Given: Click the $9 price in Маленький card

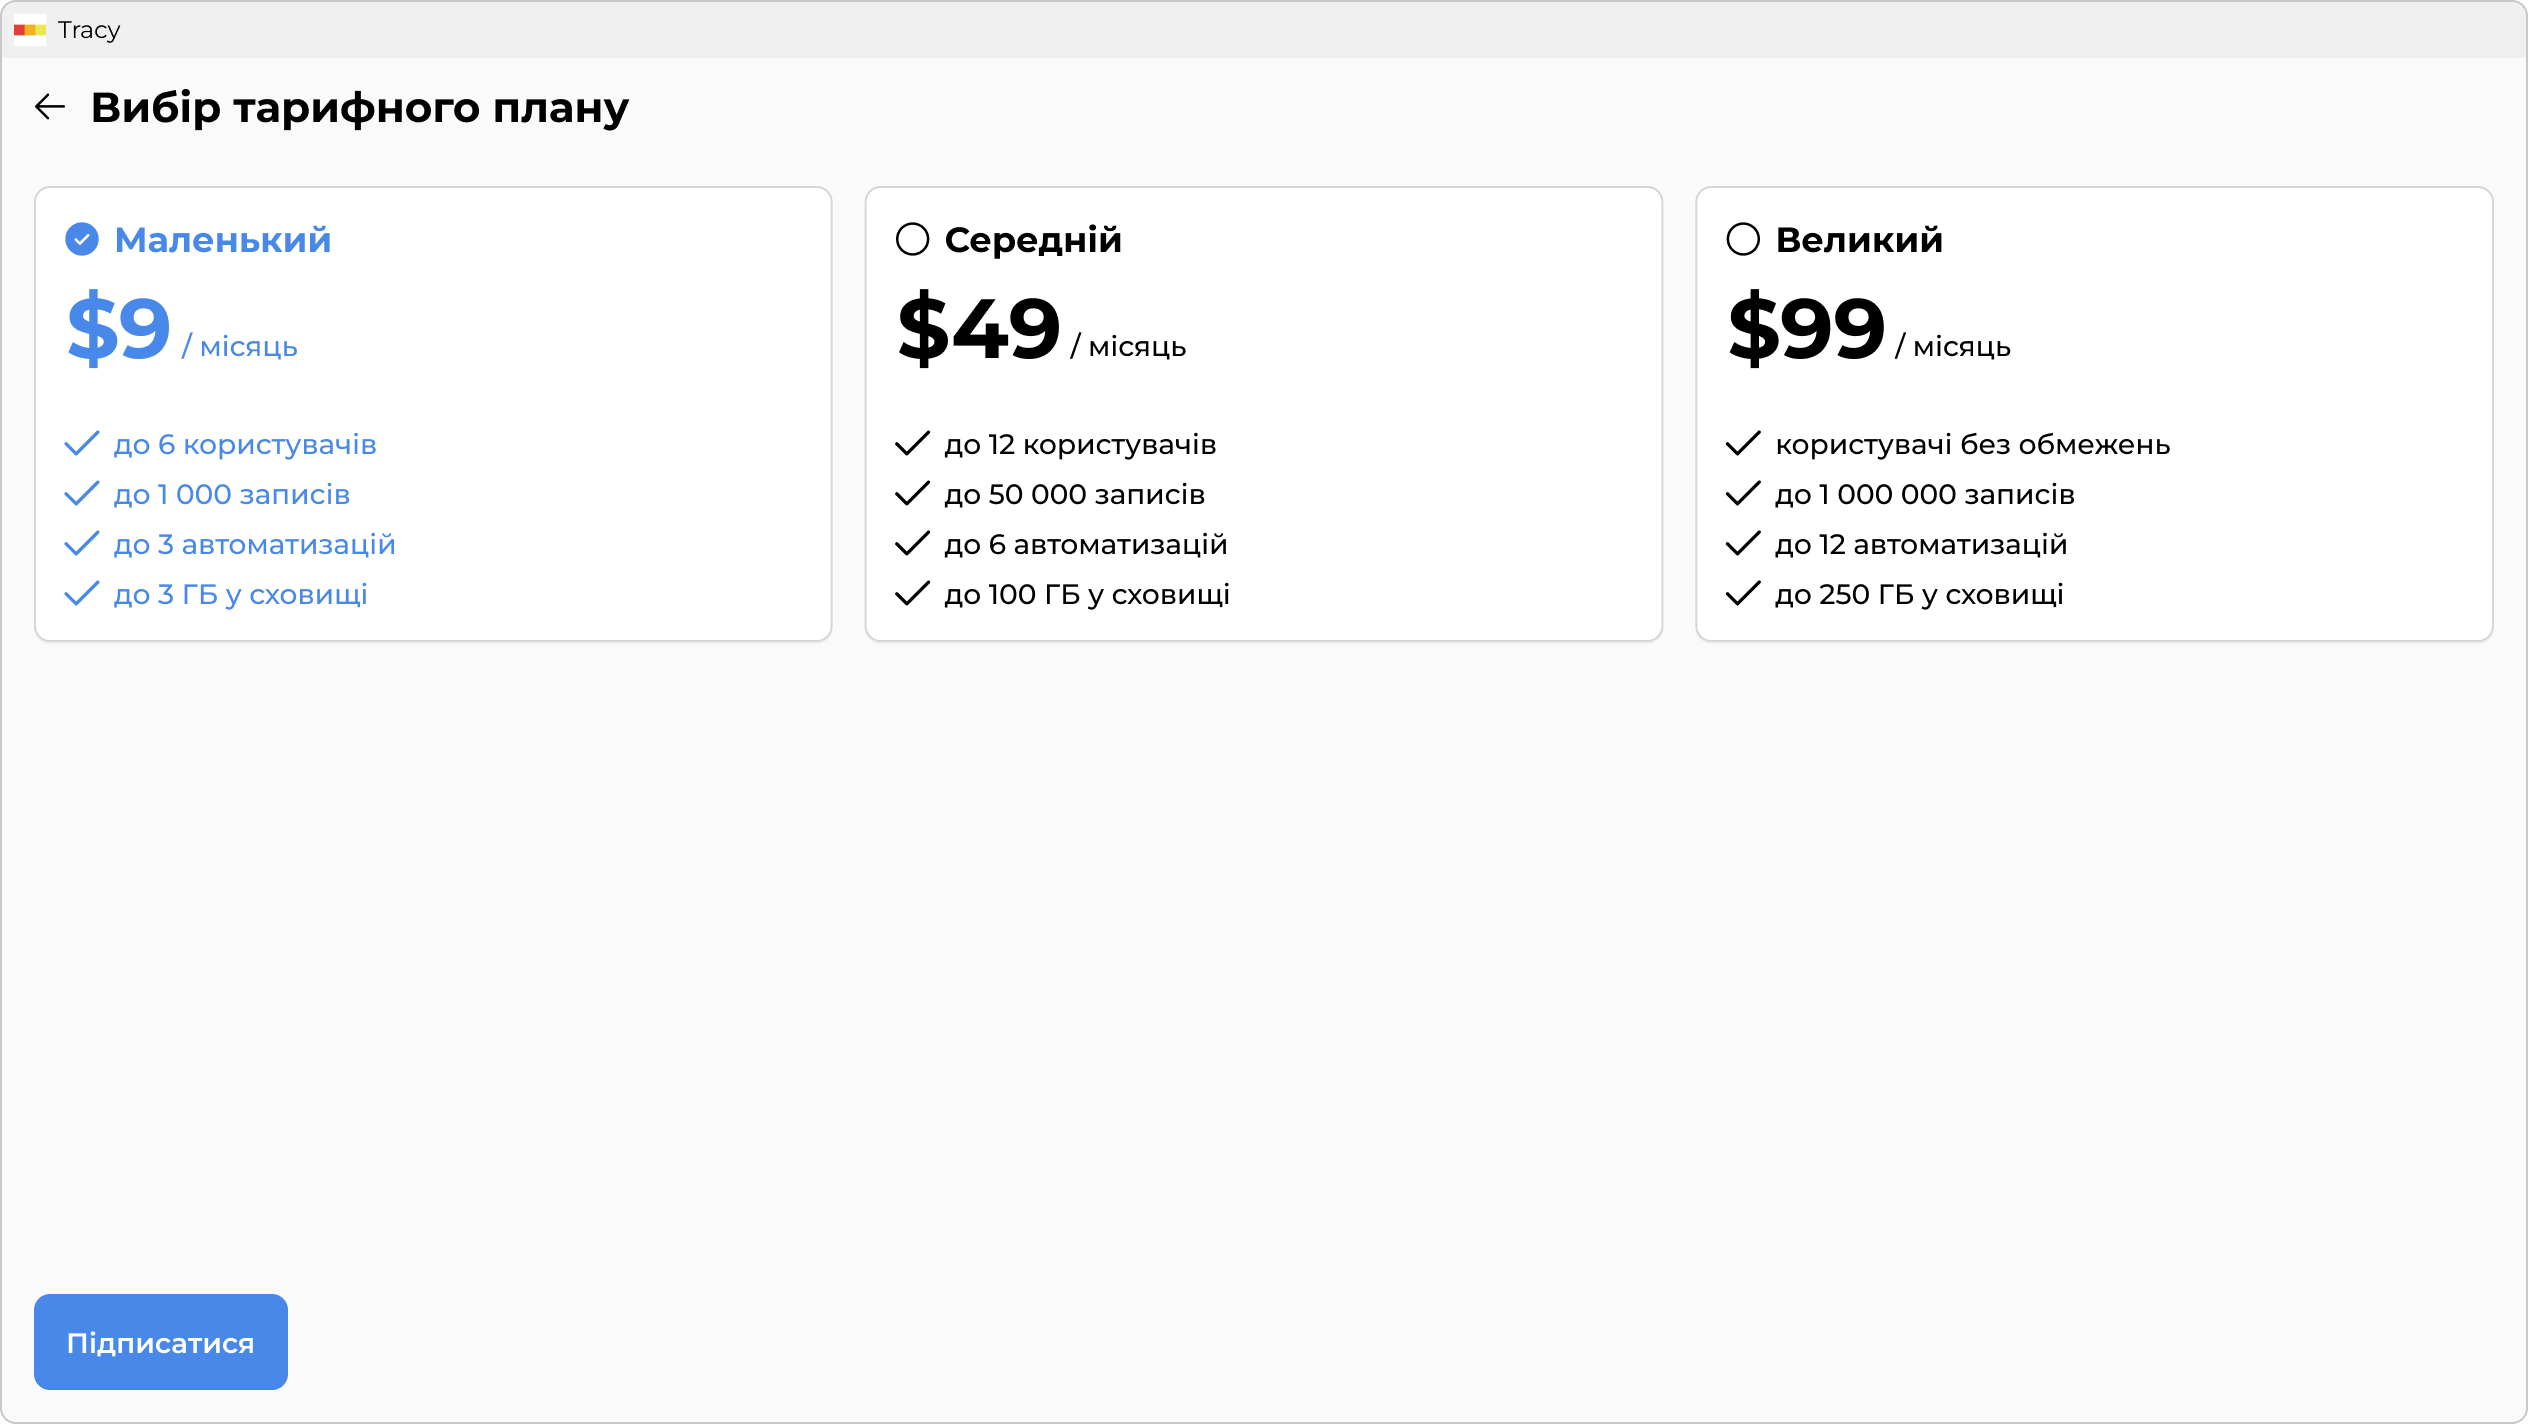Looking at the screenshot, I should click(x=119, y=329).
